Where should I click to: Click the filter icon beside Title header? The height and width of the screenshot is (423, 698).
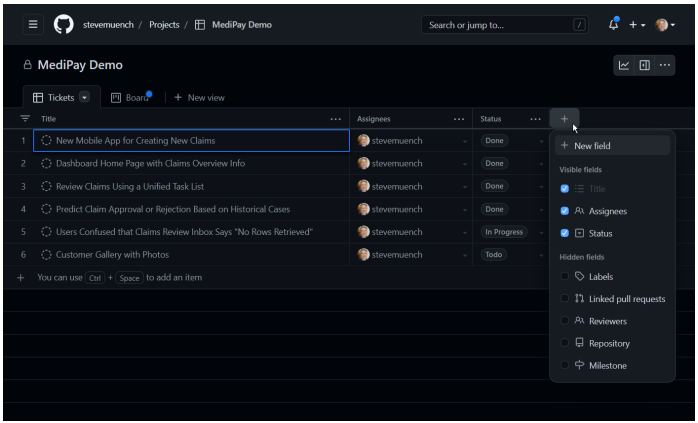[25, 118]
